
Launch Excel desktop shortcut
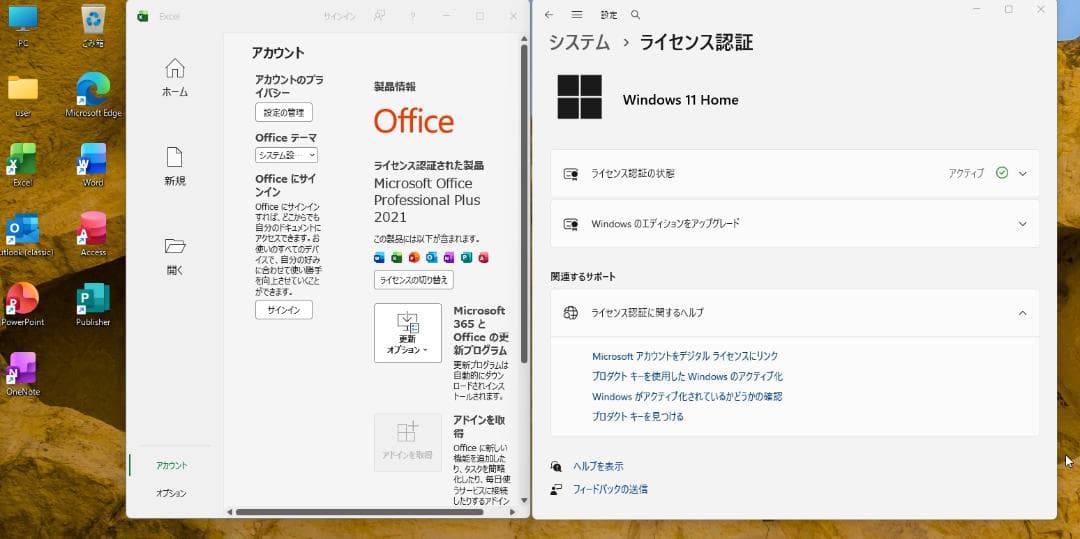[23, 165]
